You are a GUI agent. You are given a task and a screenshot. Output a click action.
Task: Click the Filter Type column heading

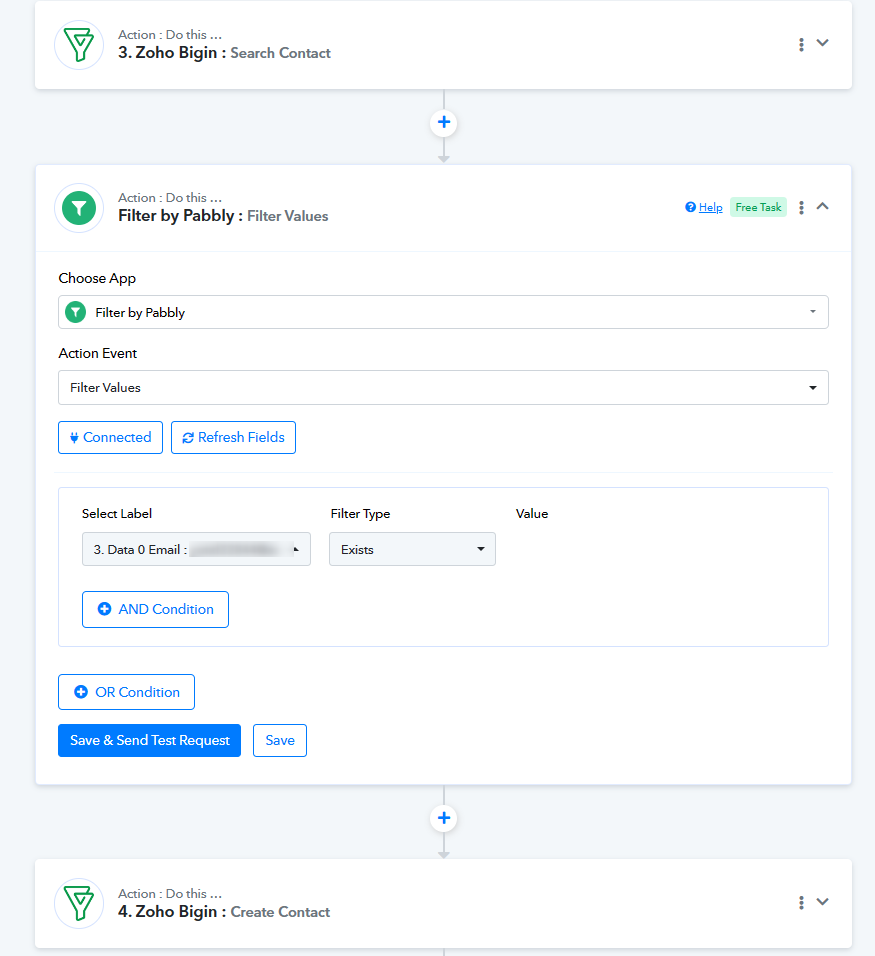point(360,513)
